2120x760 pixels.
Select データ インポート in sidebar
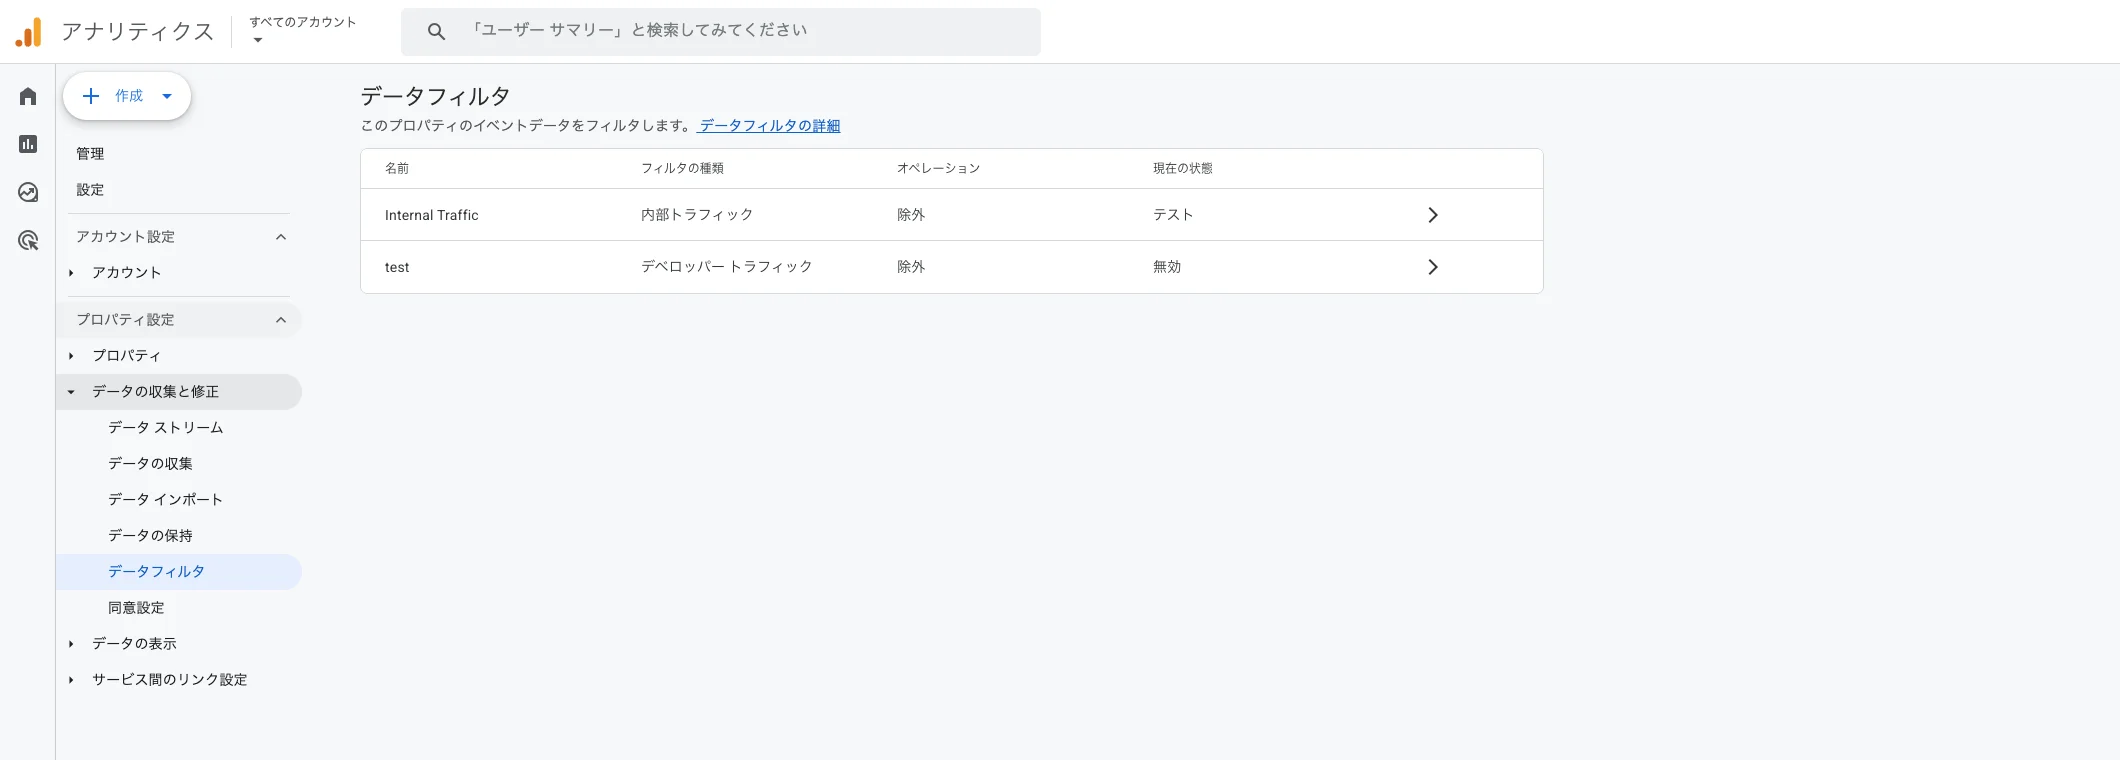[165, 500]
